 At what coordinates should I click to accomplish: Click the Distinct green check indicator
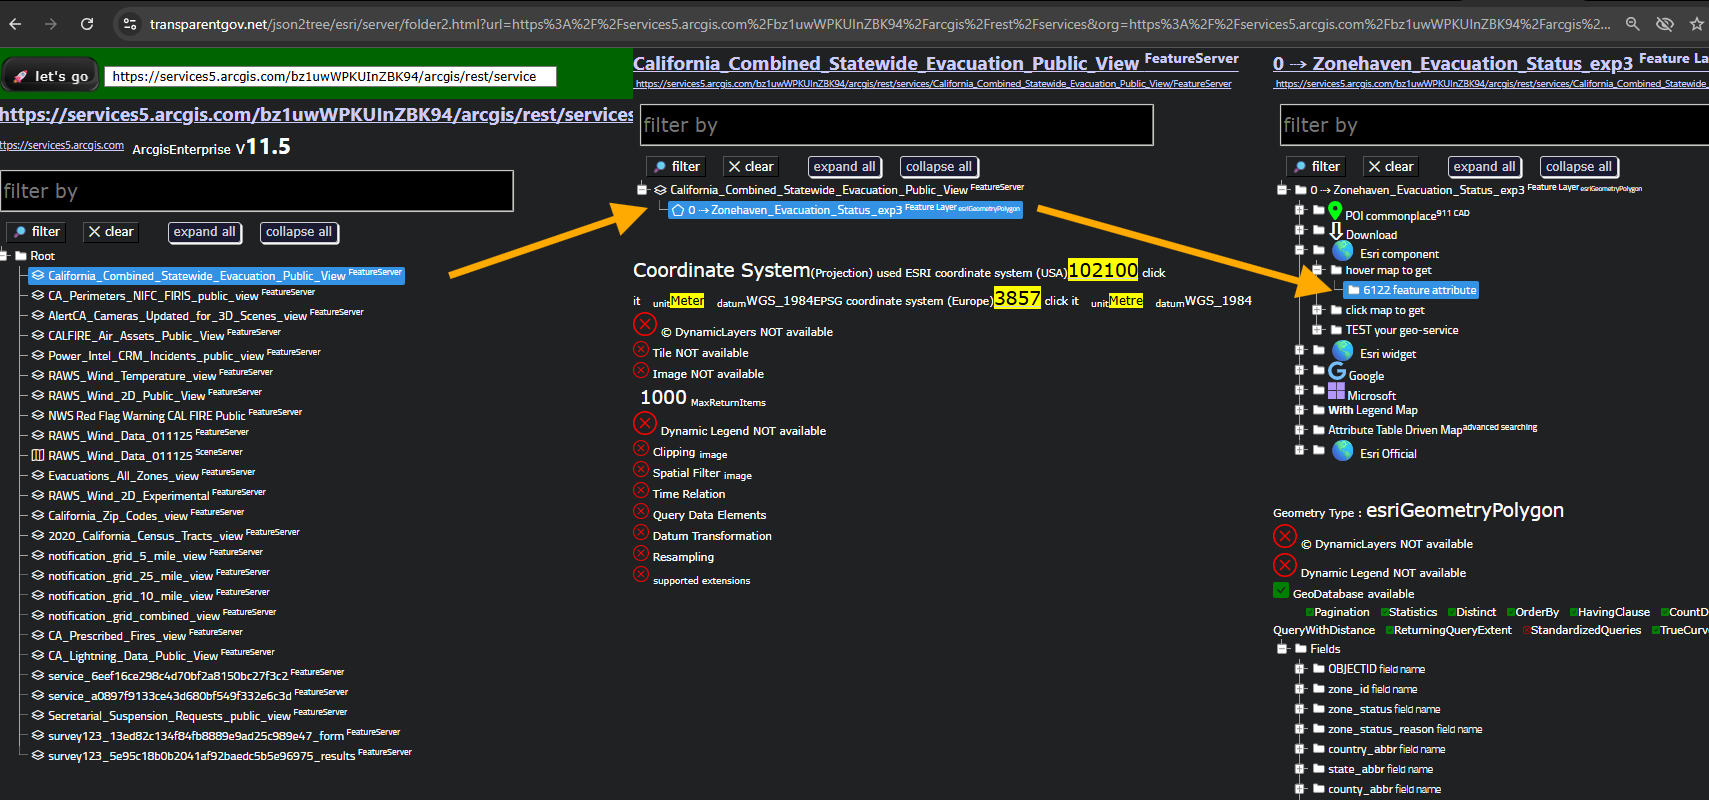pos(1452,612)
